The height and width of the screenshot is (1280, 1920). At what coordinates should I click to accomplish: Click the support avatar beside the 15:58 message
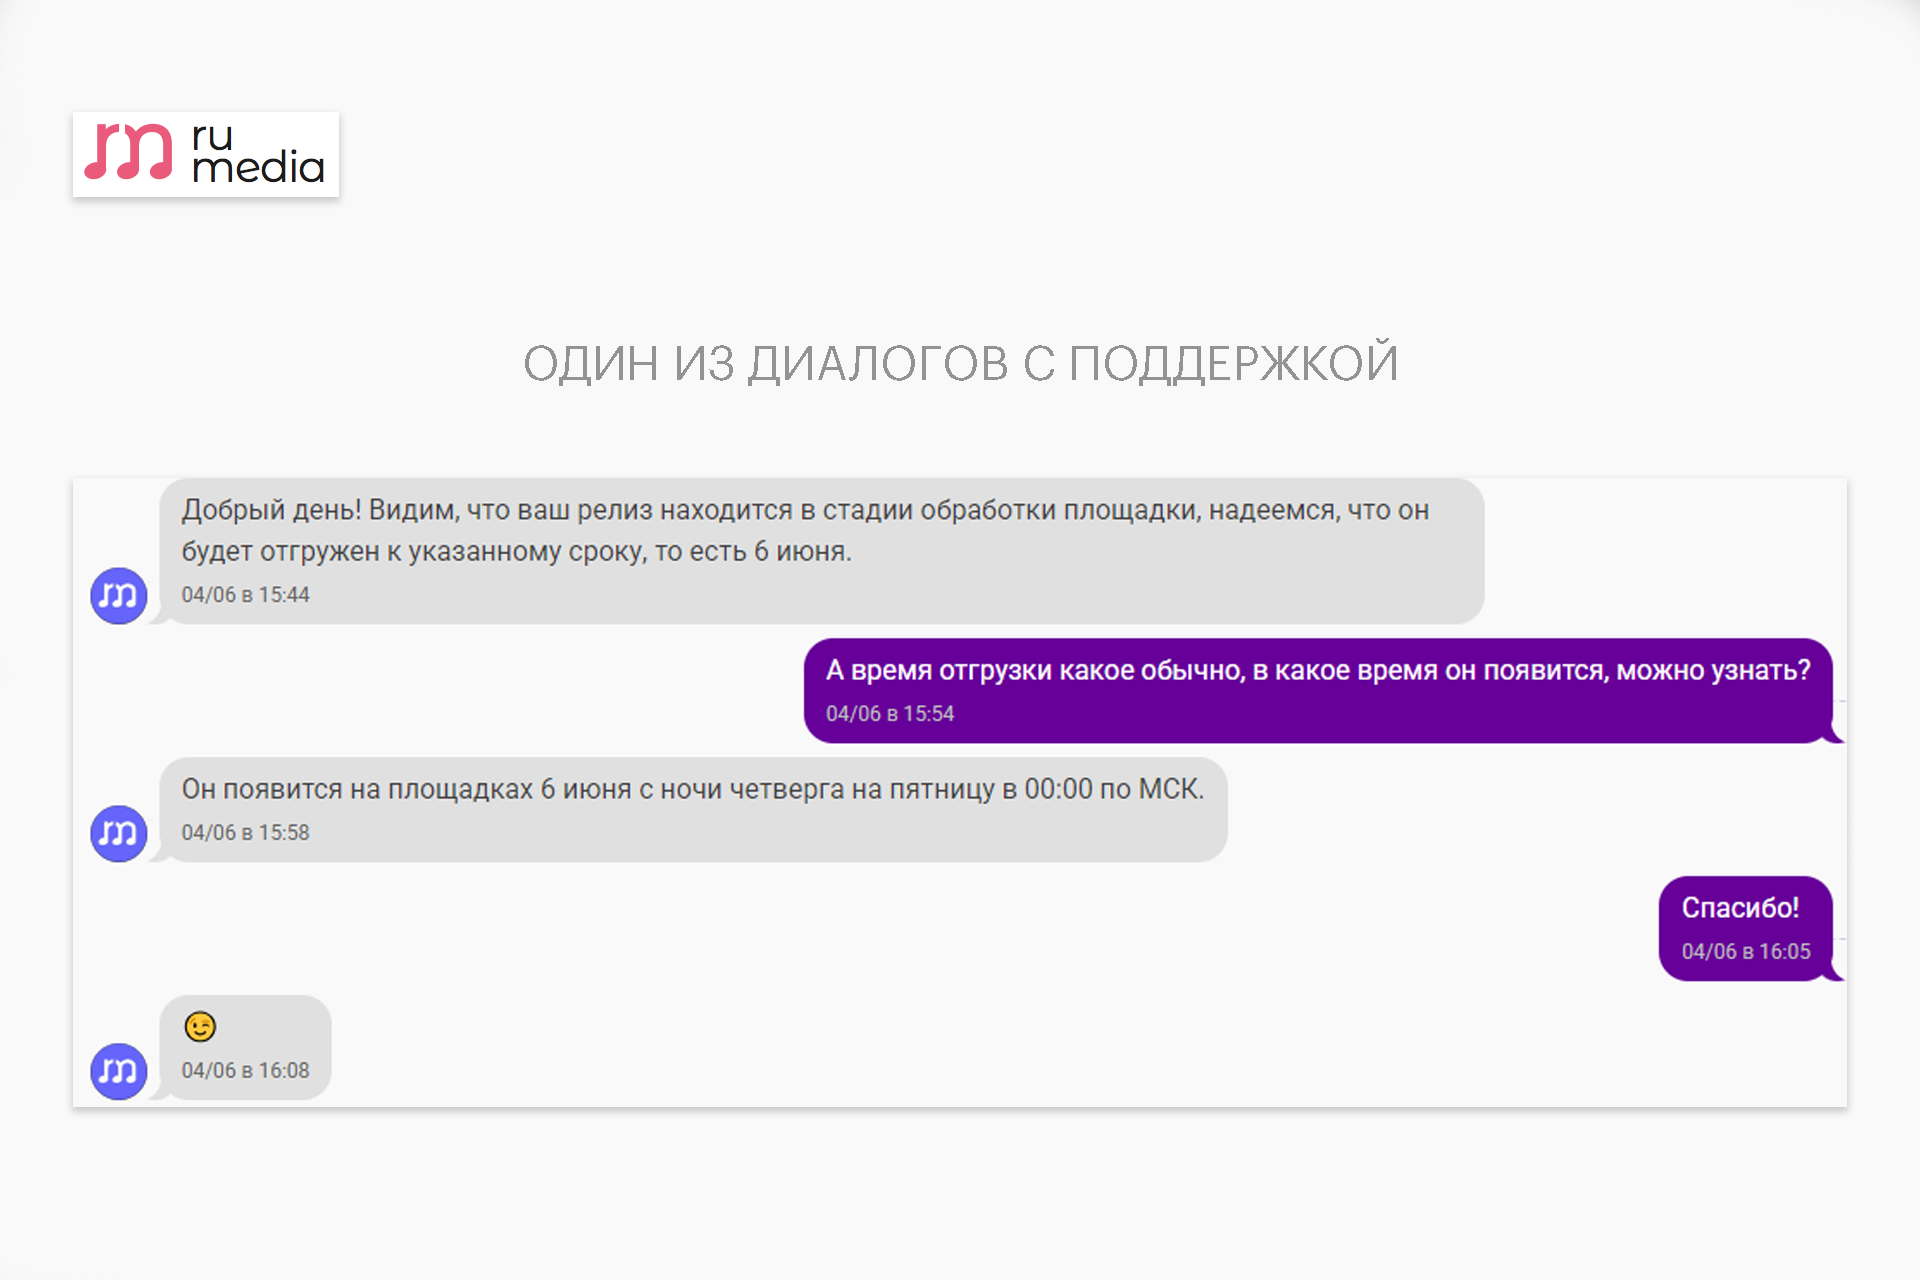(119, 834)
